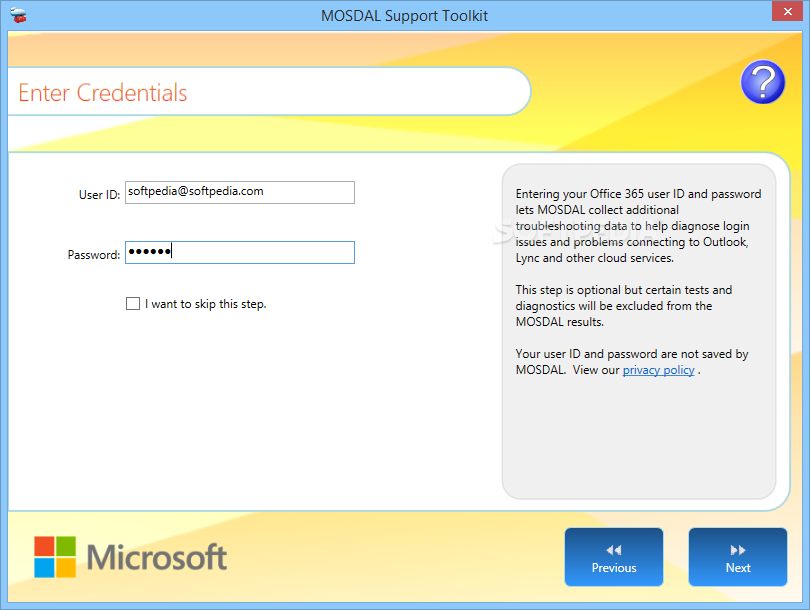This screenshot has width=810, height=610.
Task: Click the 'Password:' label
Action: coord(94,255)
